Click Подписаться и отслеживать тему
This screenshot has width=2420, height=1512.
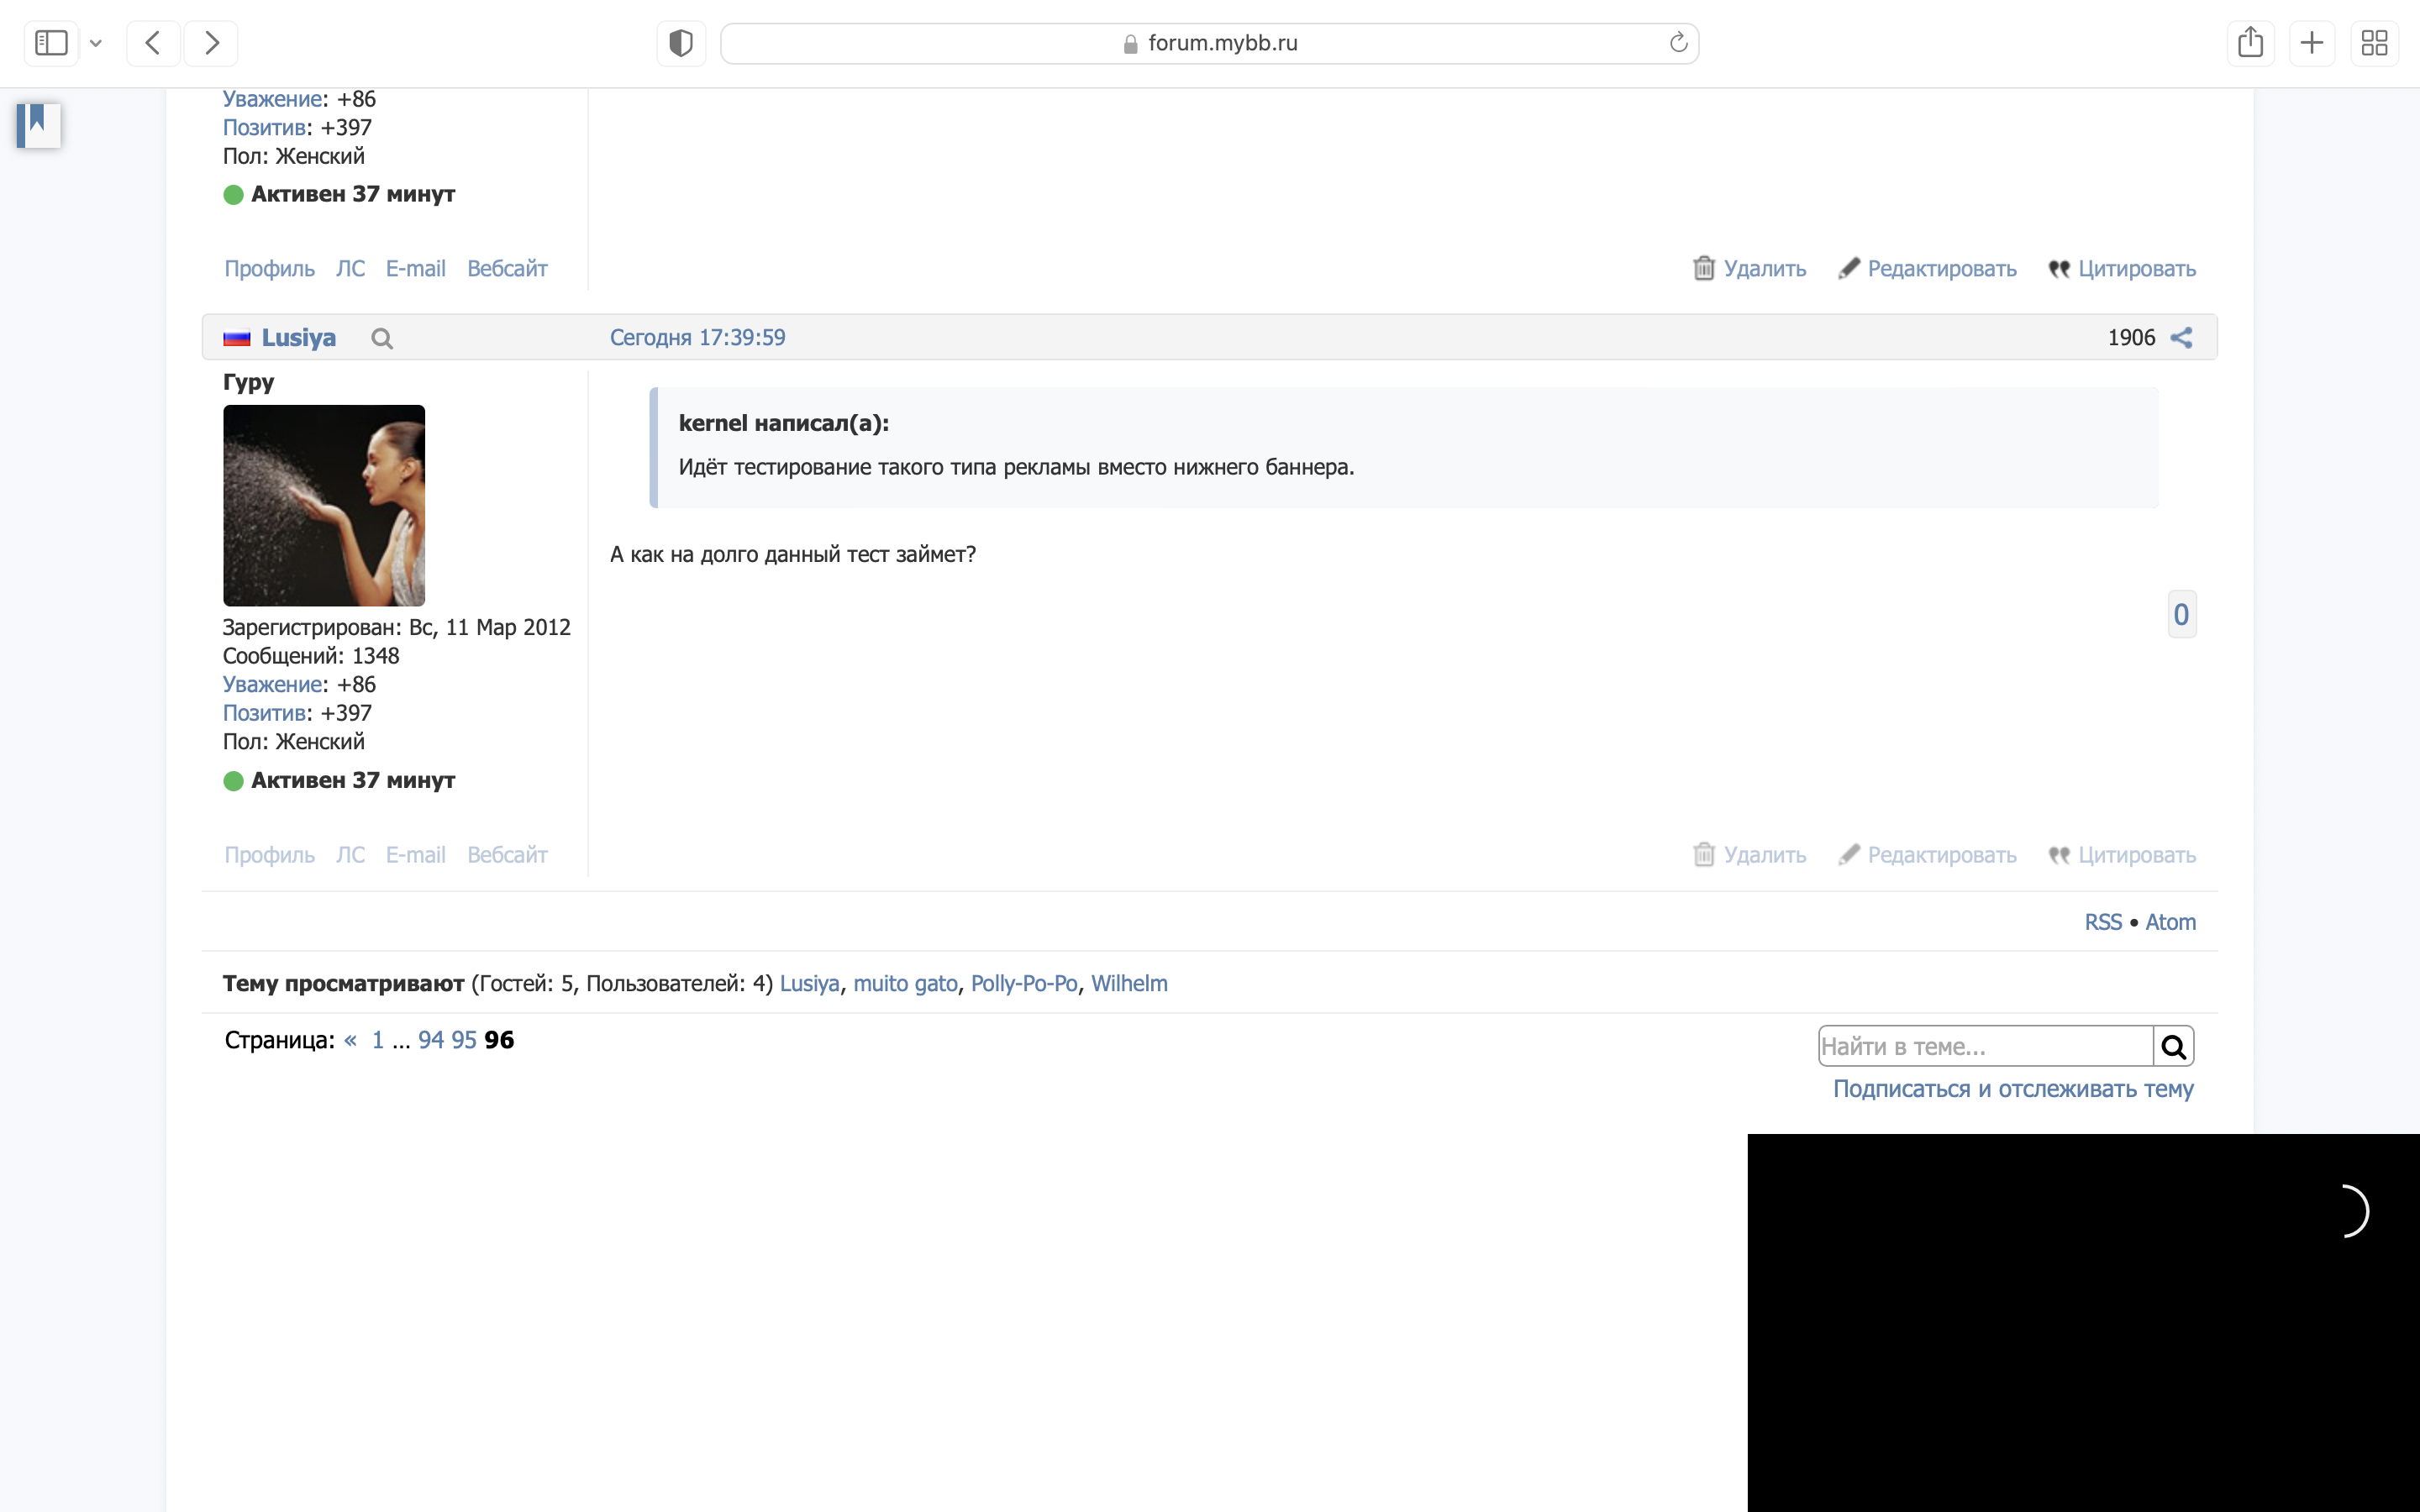(x=2013, y=1089)
